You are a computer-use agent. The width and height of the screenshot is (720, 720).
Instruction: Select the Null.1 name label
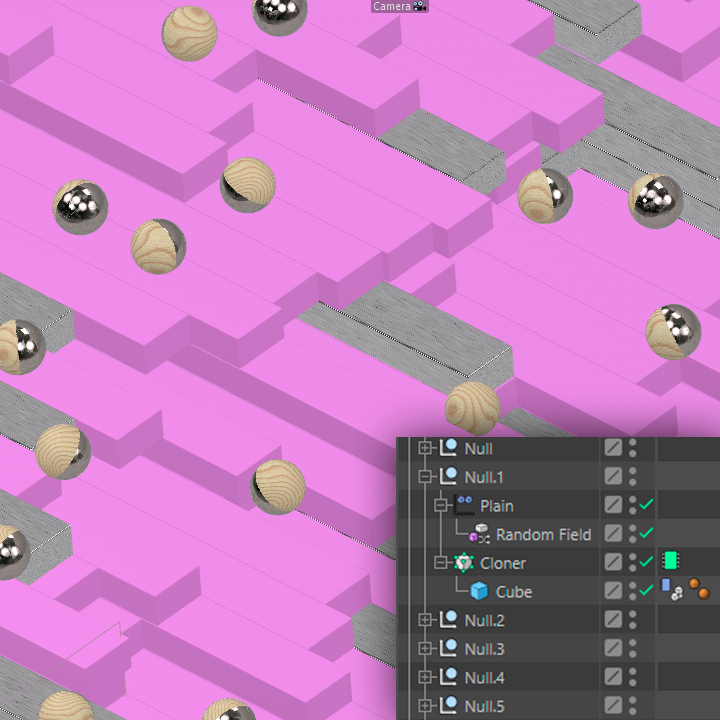pyautogui.click(x=484, y=478)
